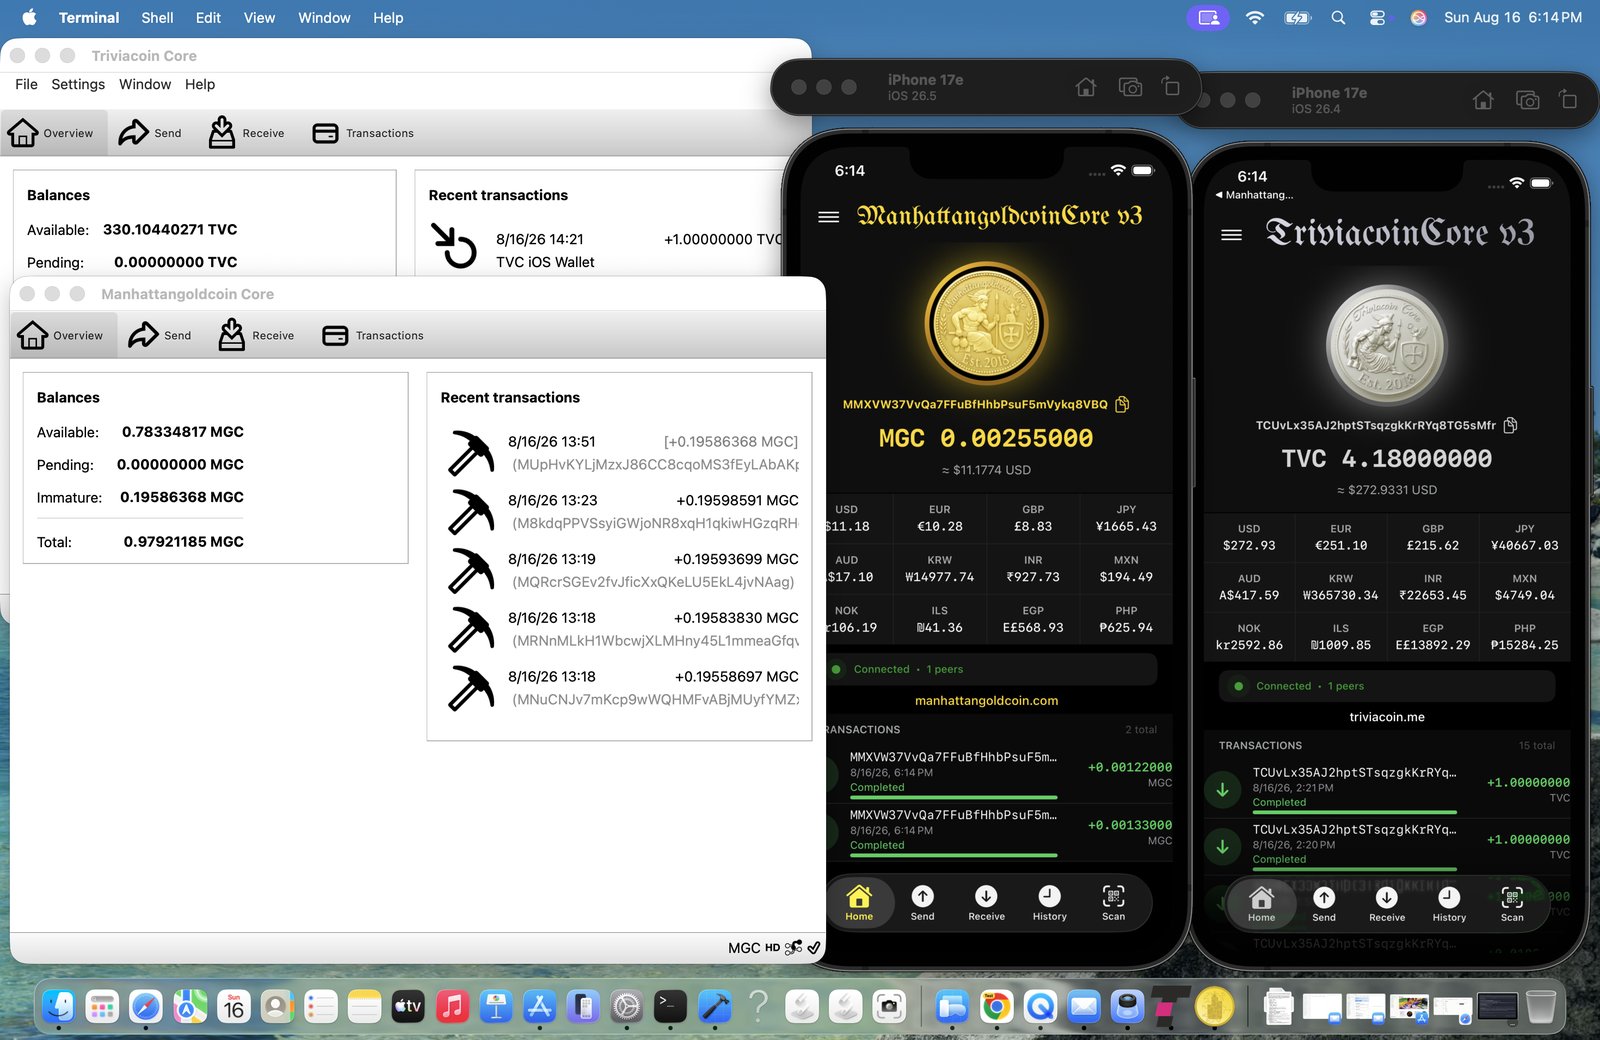Tap History in Triviacoin app tab bar
1600x1040 pixels.
1449,904
